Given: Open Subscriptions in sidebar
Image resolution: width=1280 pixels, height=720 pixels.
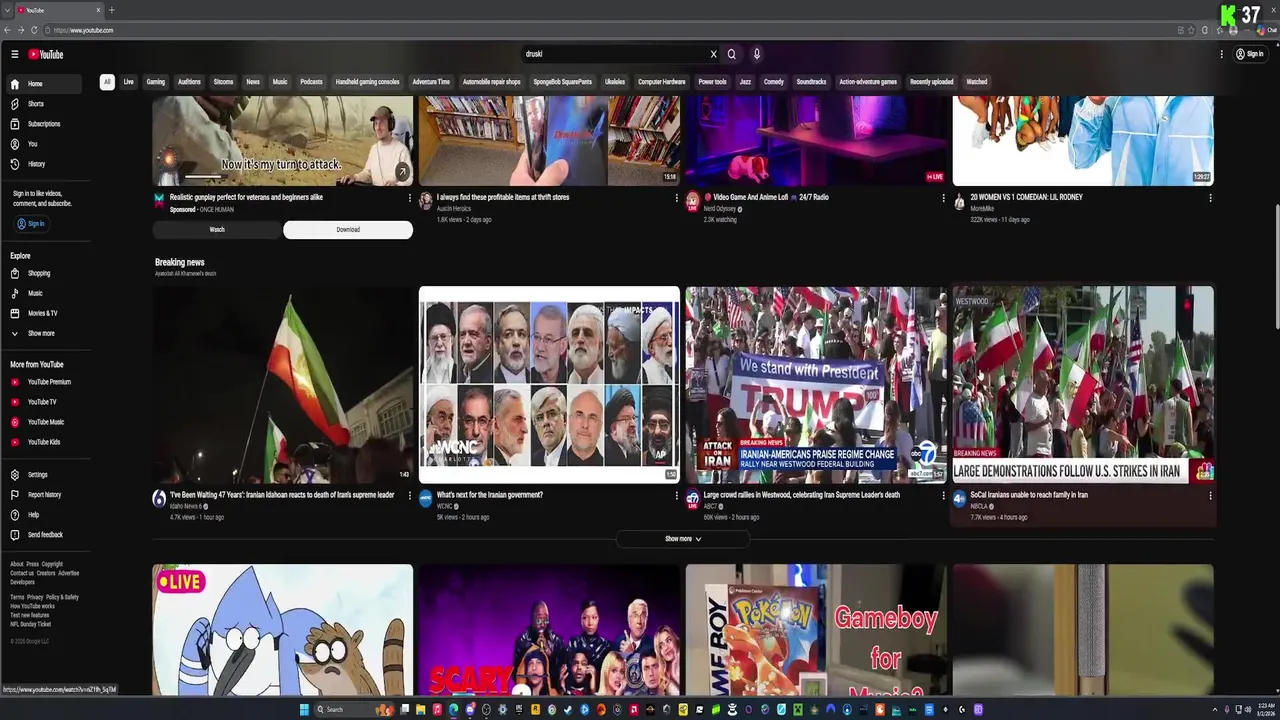Looking at the screenshot, I should pos(45,124).
